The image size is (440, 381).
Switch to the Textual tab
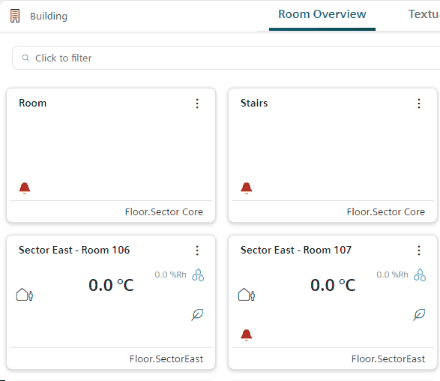[x=424, y=14]
